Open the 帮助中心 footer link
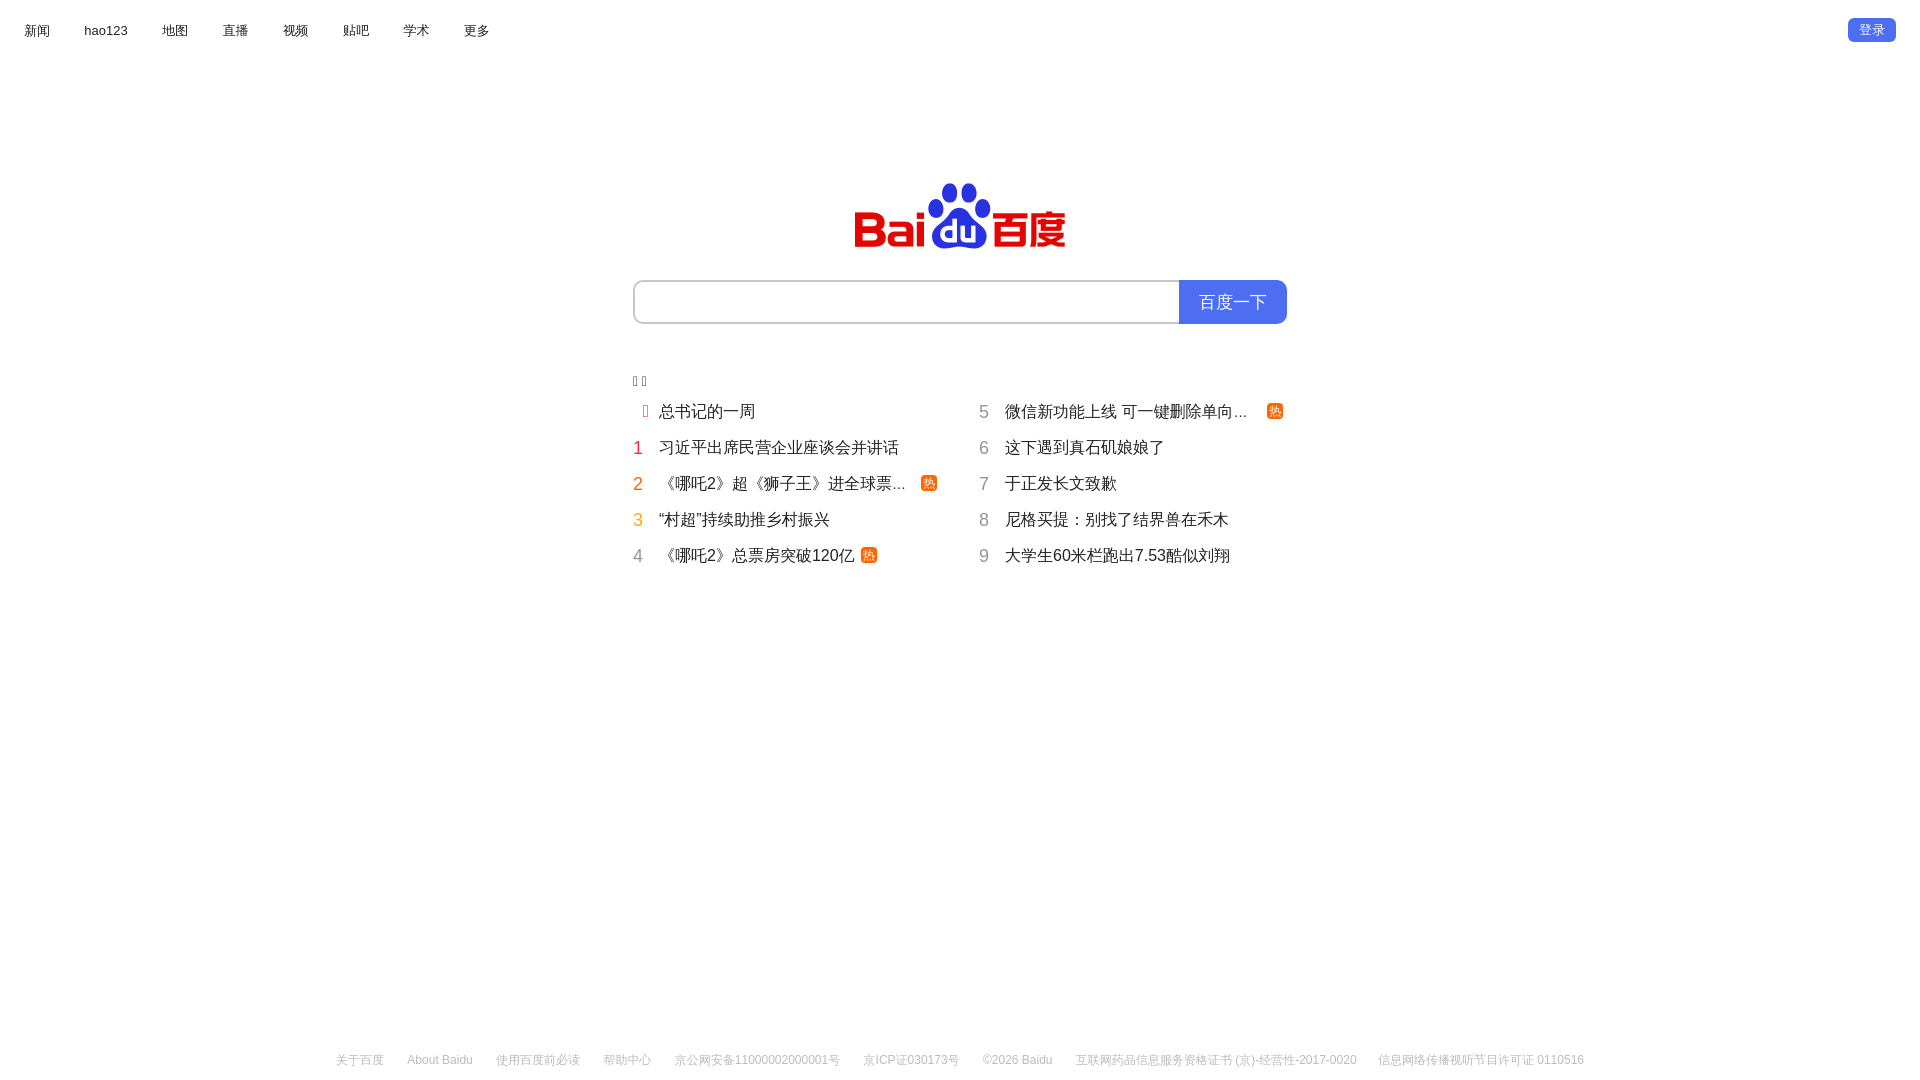The image size is (1920, 1080). point(627,1060)
